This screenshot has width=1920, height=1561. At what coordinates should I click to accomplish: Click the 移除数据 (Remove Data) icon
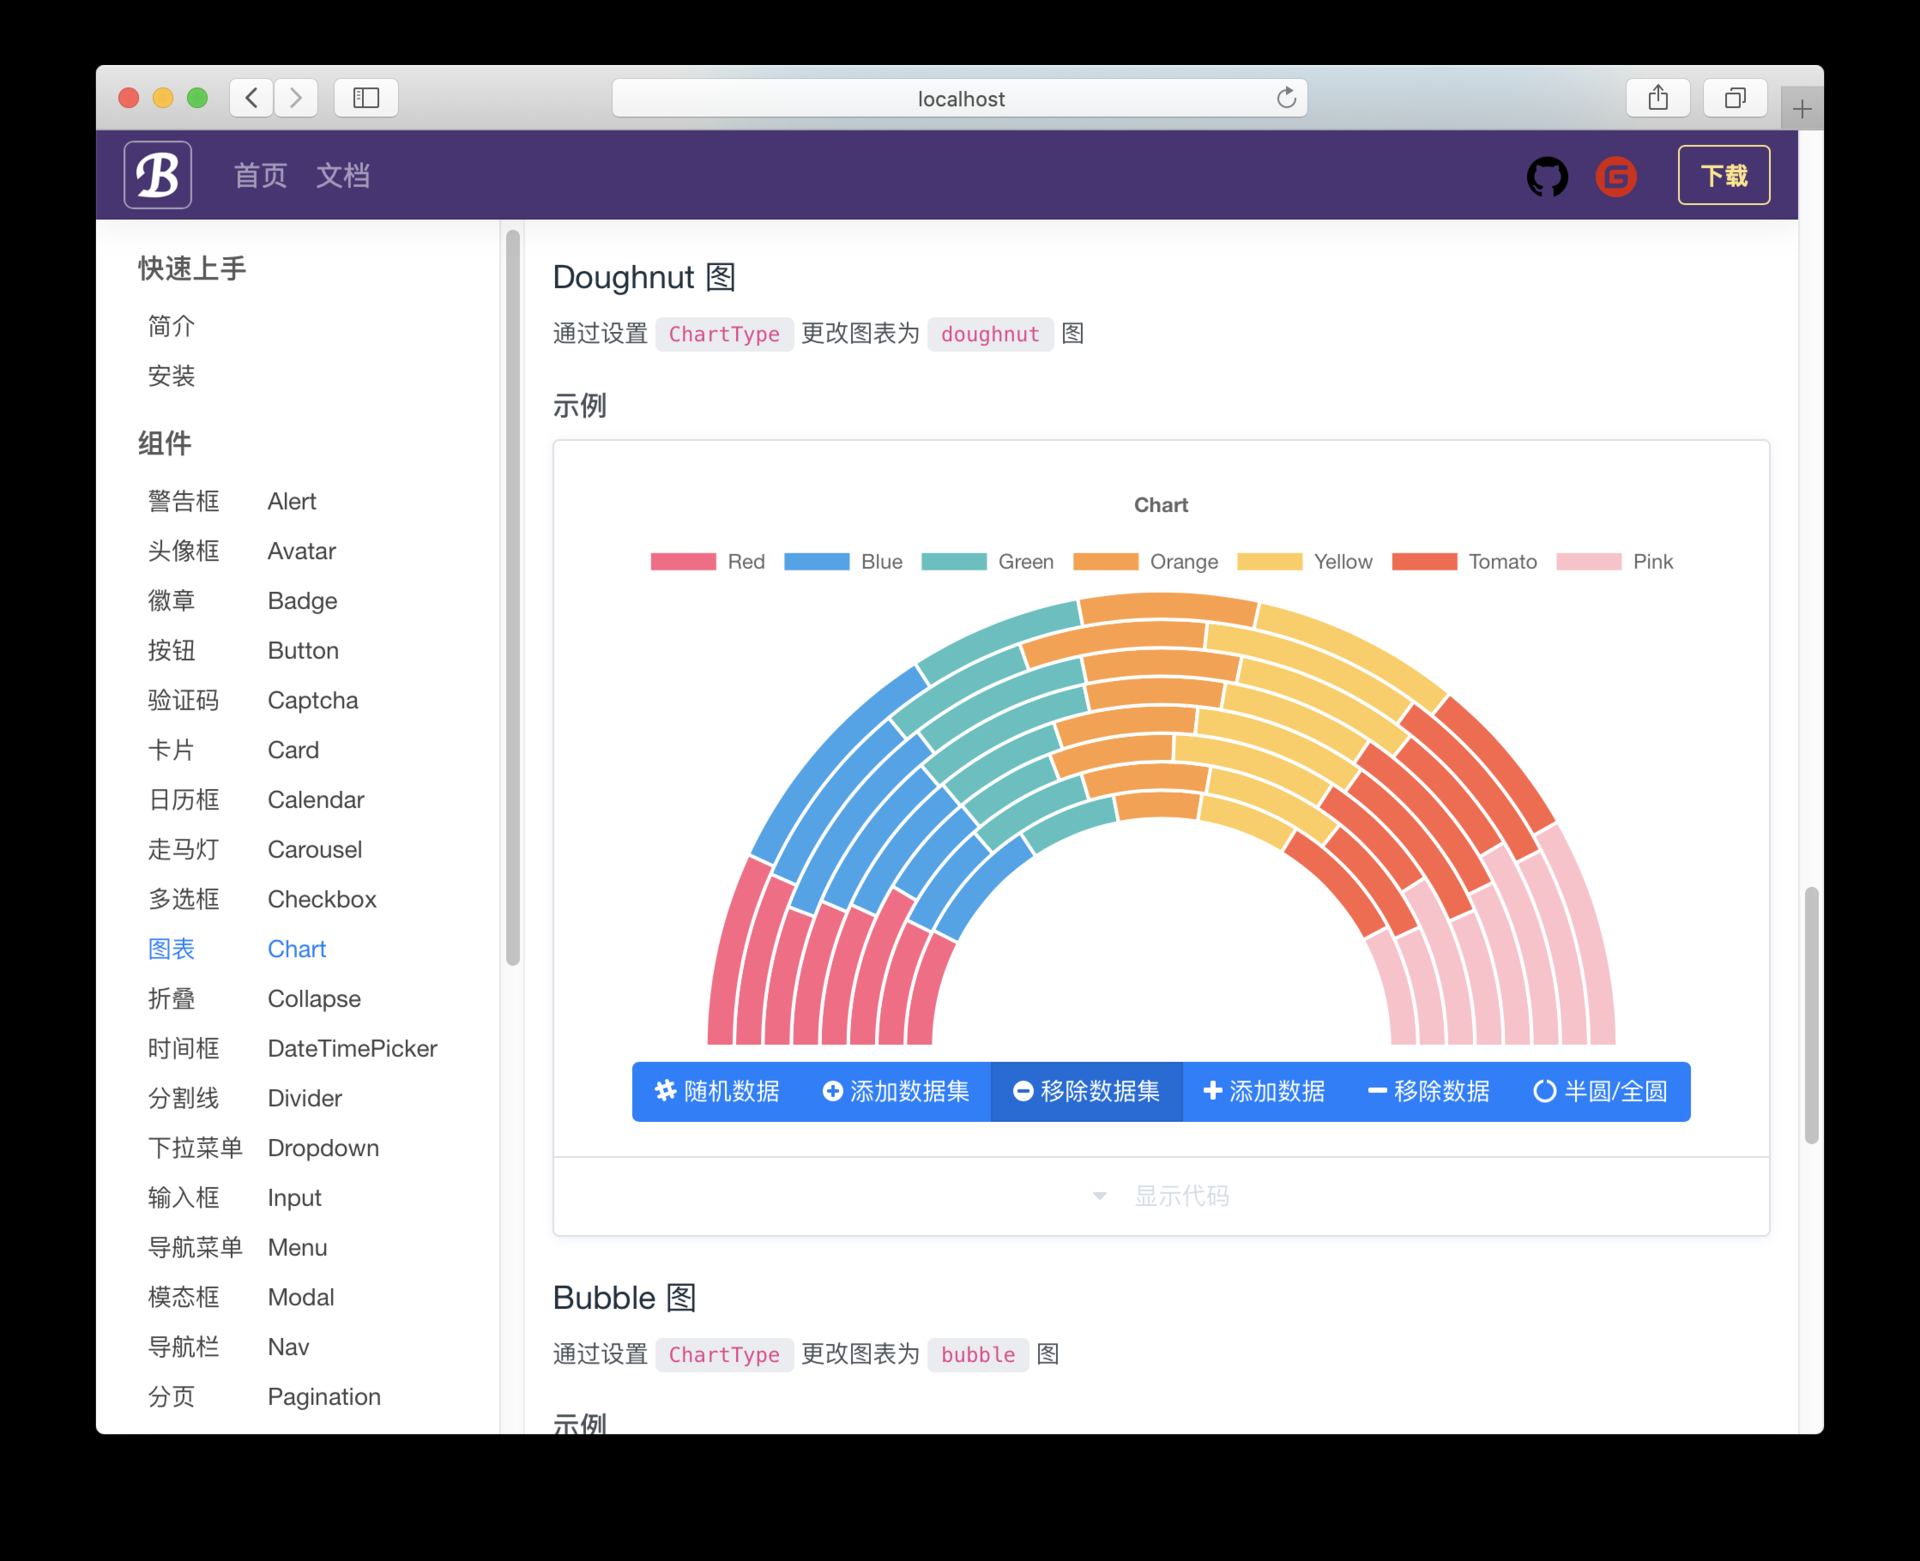tap(1373, 1091)
